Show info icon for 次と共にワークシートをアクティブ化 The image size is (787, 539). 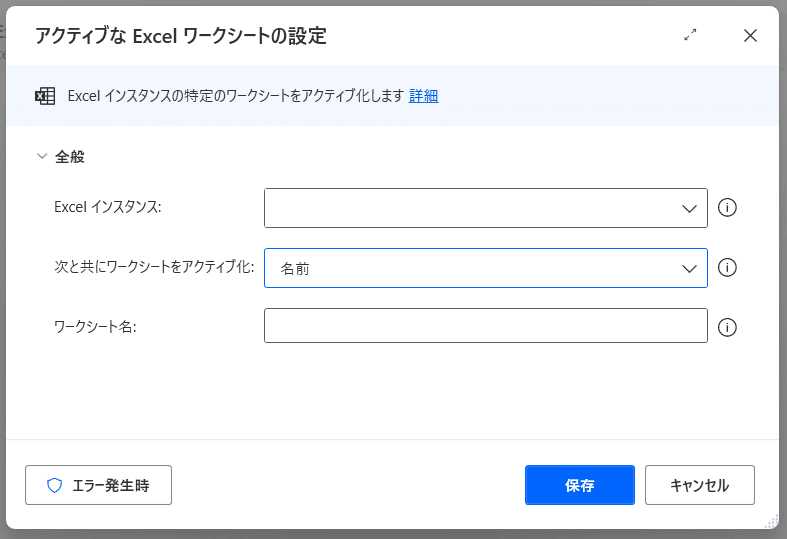point(728,268)
